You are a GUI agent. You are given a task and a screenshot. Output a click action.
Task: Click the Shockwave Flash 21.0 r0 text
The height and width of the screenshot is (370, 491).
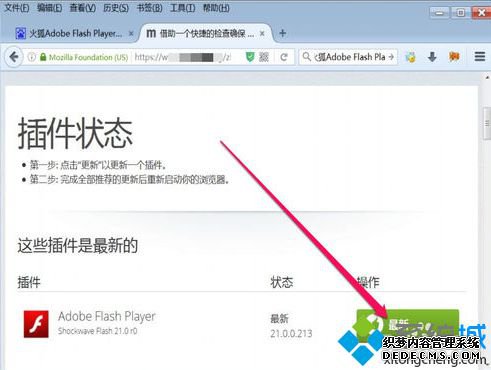click(97, 331)
